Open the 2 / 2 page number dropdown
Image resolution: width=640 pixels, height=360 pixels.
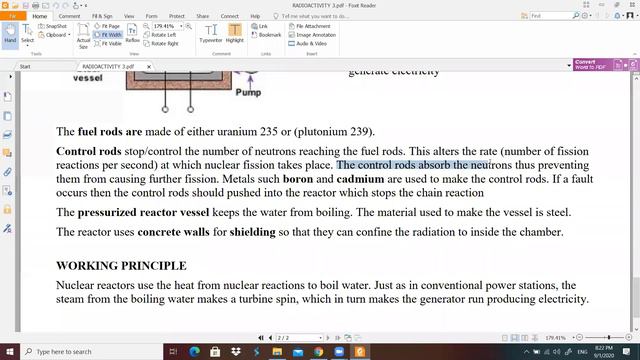point(320,338)
